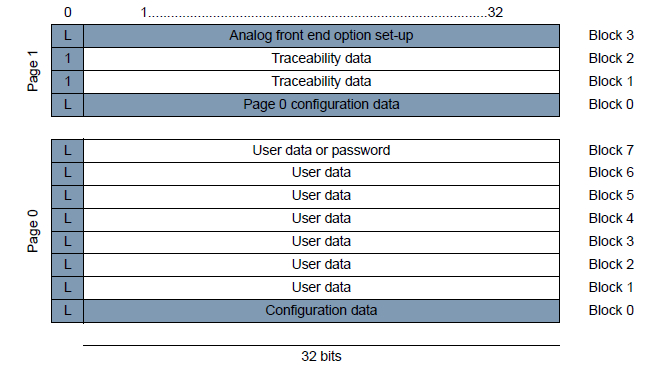667x374 pixels.
Task: Click the Block 5 label in Page 0
Action: [x=611, y=195]
